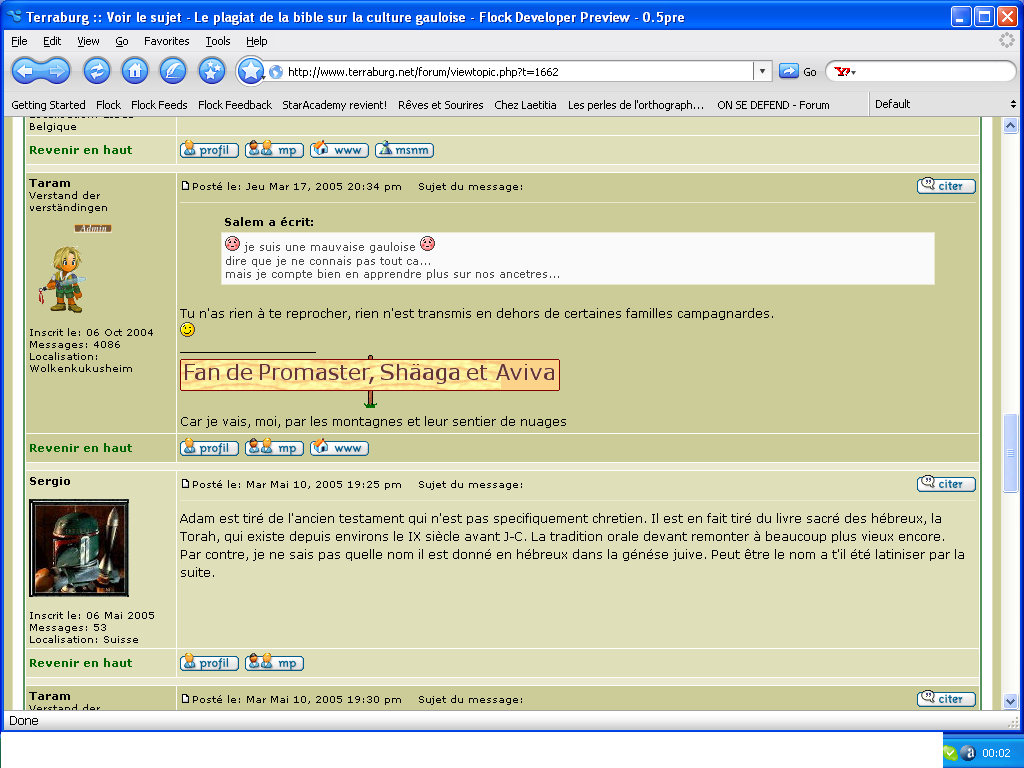Click the Fan de Promaster signature banner

pyautogui.click(x=370, y=374)
